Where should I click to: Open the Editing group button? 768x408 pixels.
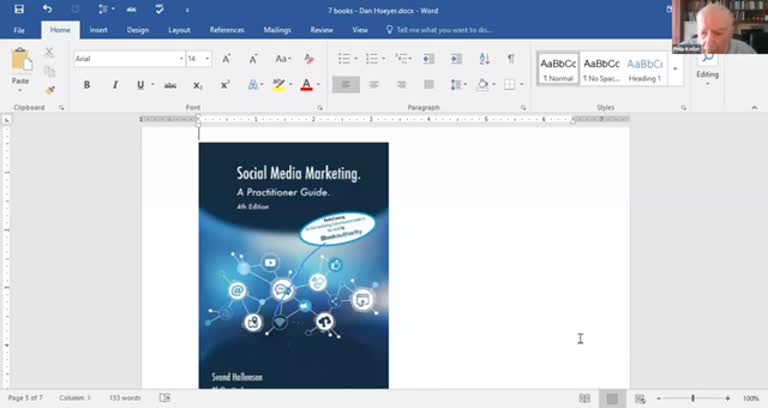(707, 70)
